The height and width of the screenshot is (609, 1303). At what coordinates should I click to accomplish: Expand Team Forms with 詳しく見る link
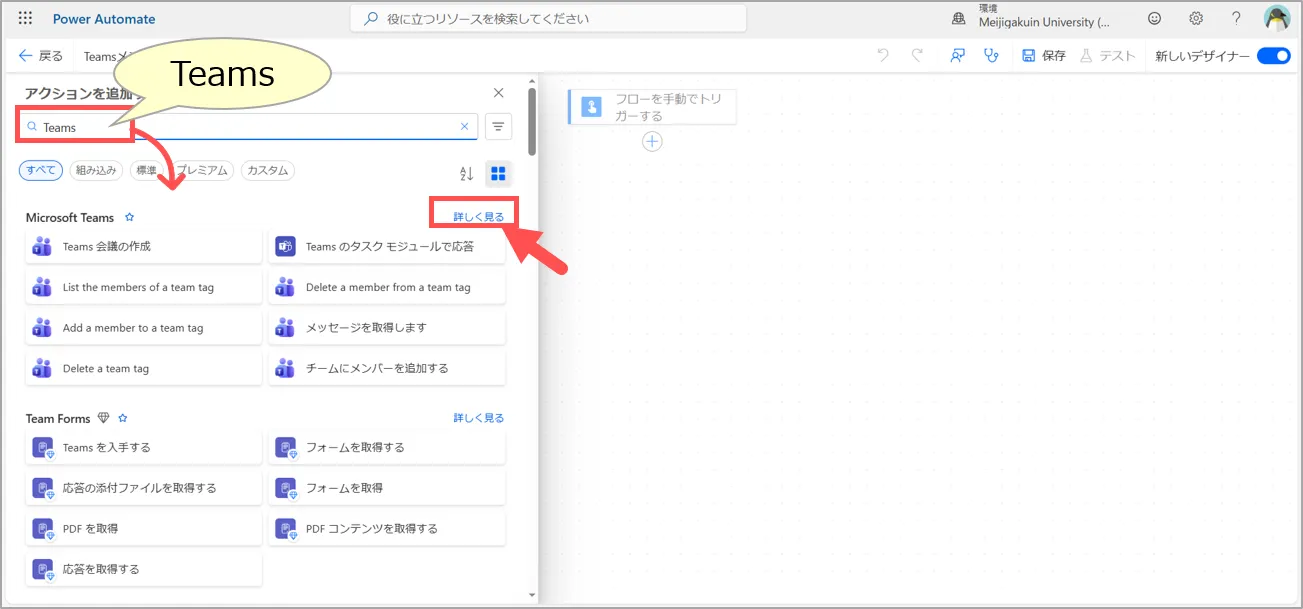pos(478,418)
